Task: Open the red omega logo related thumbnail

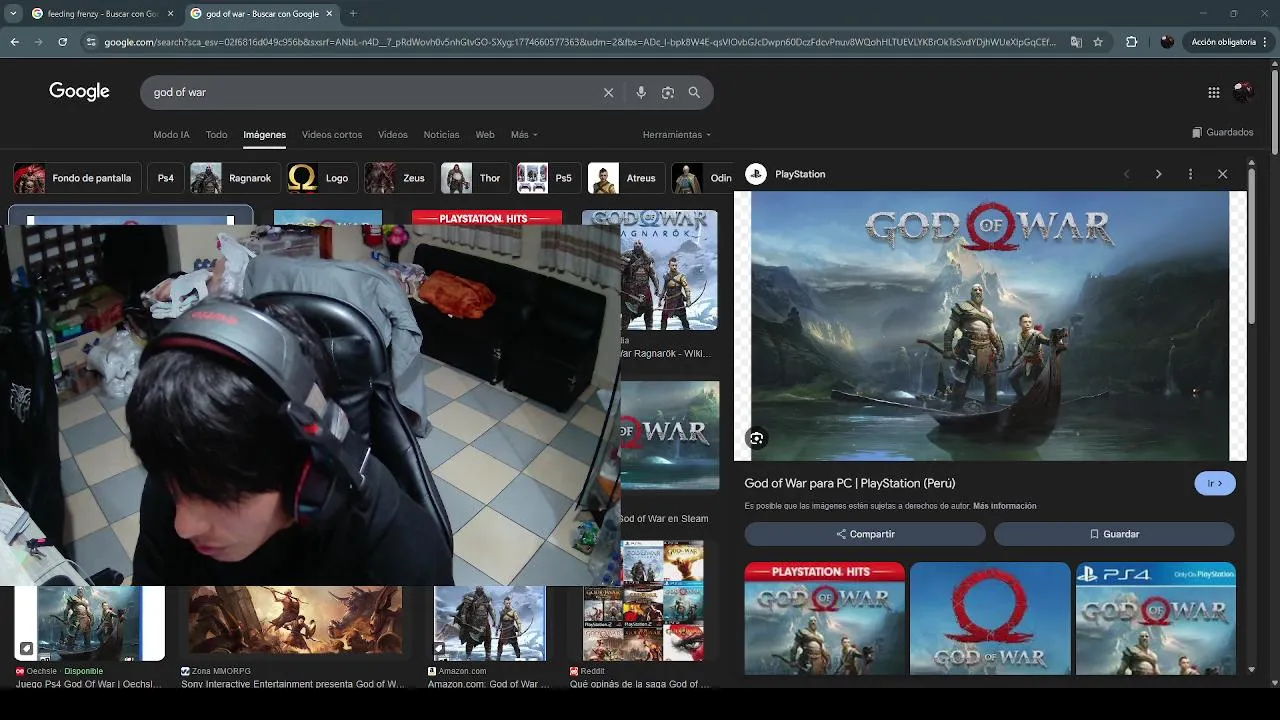Action: 990,618
